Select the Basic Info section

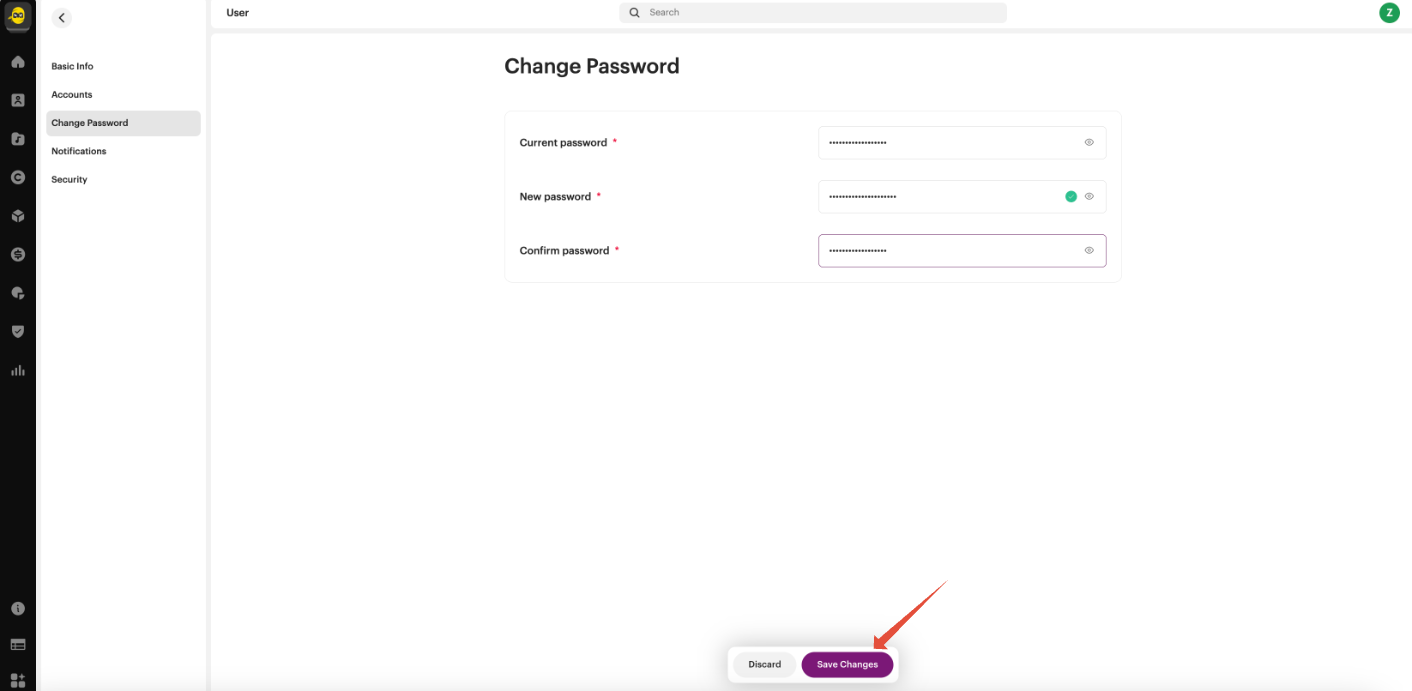coord(72,66)
